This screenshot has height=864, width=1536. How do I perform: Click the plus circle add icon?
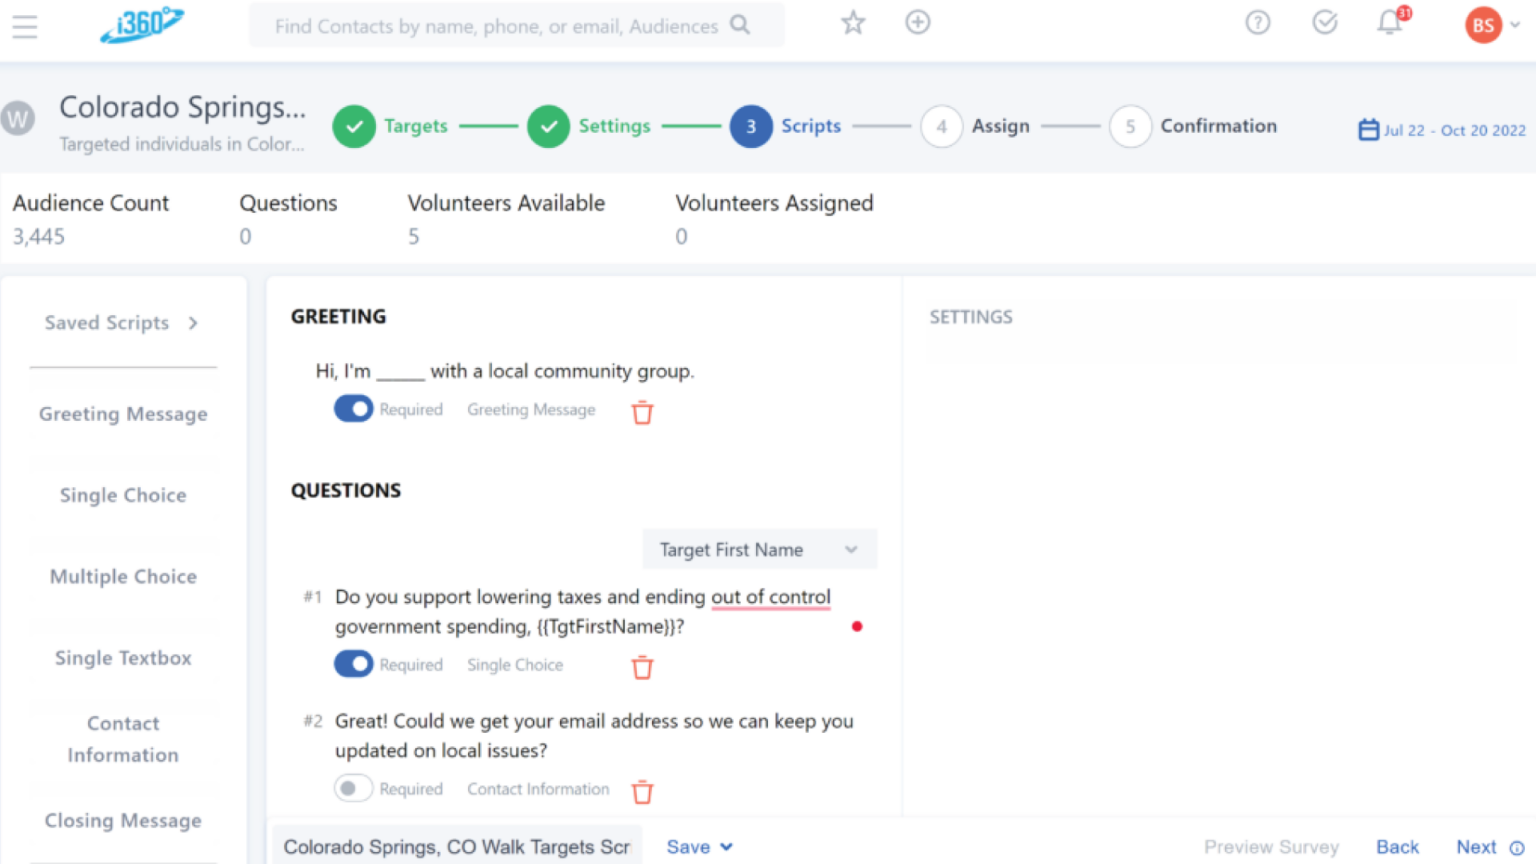(917, 22)
